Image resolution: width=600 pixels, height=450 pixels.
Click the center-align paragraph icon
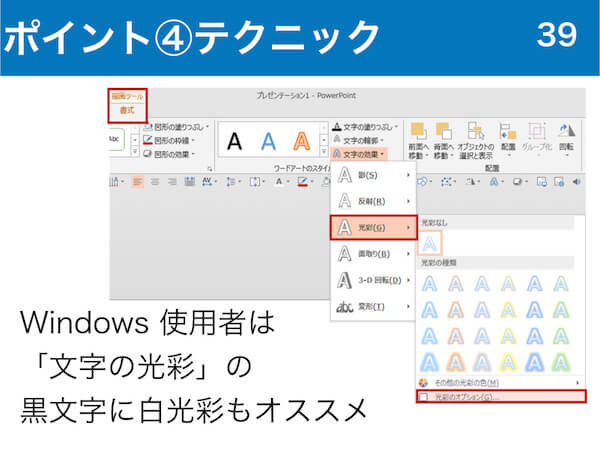[155, 182]
